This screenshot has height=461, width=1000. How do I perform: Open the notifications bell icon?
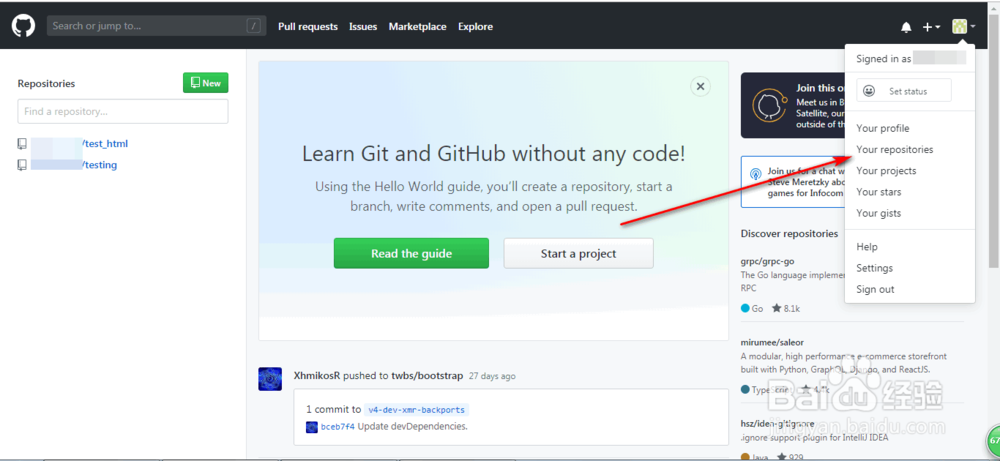906,27
